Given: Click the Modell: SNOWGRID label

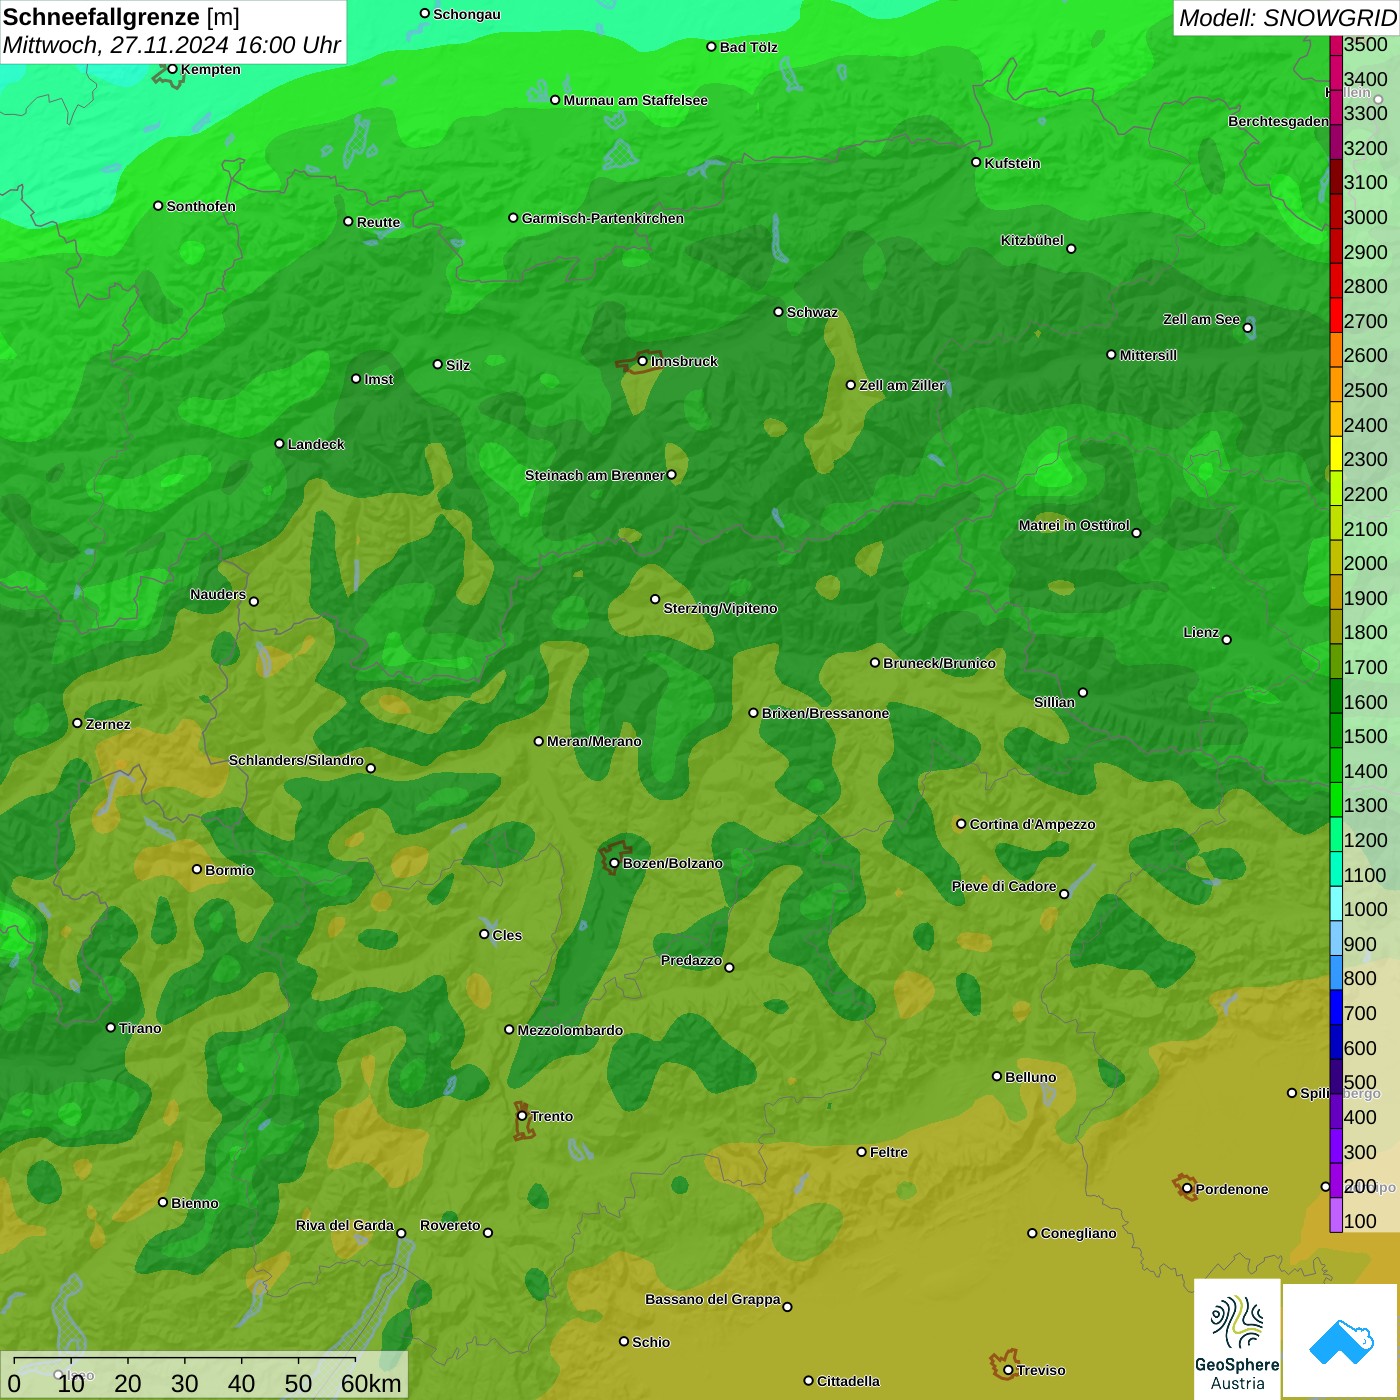Looking at the screenshot, I should pyautogui.click(x=1287, y=18).
